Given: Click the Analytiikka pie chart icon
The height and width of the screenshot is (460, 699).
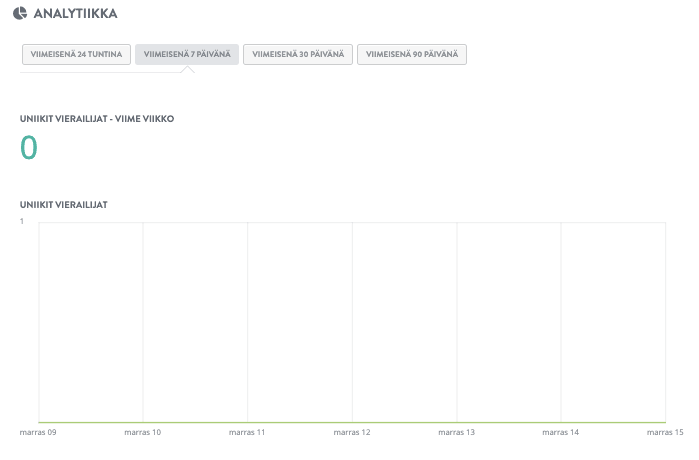Looking at the screenshot, I should (20, 13).
